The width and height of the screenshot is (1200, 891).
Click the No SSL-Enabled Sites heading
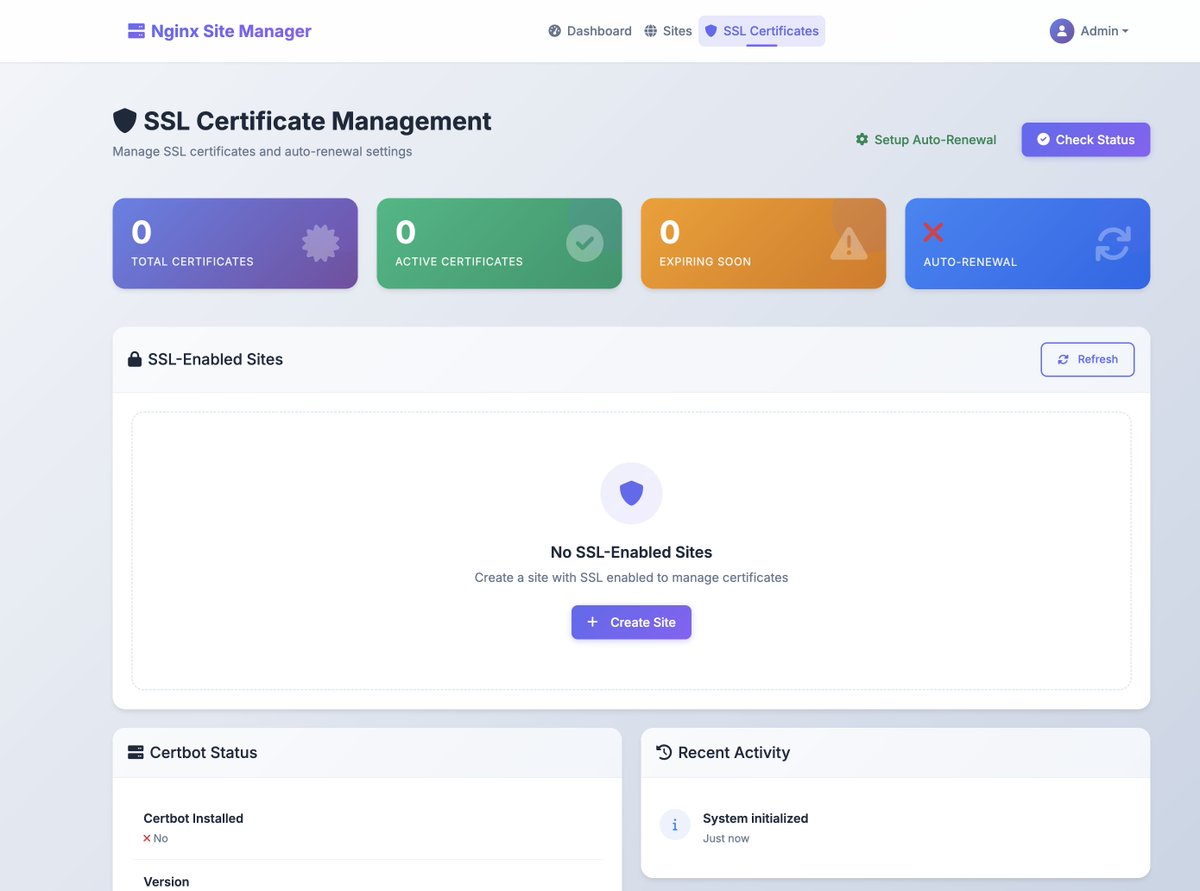[x=631, y=552]
